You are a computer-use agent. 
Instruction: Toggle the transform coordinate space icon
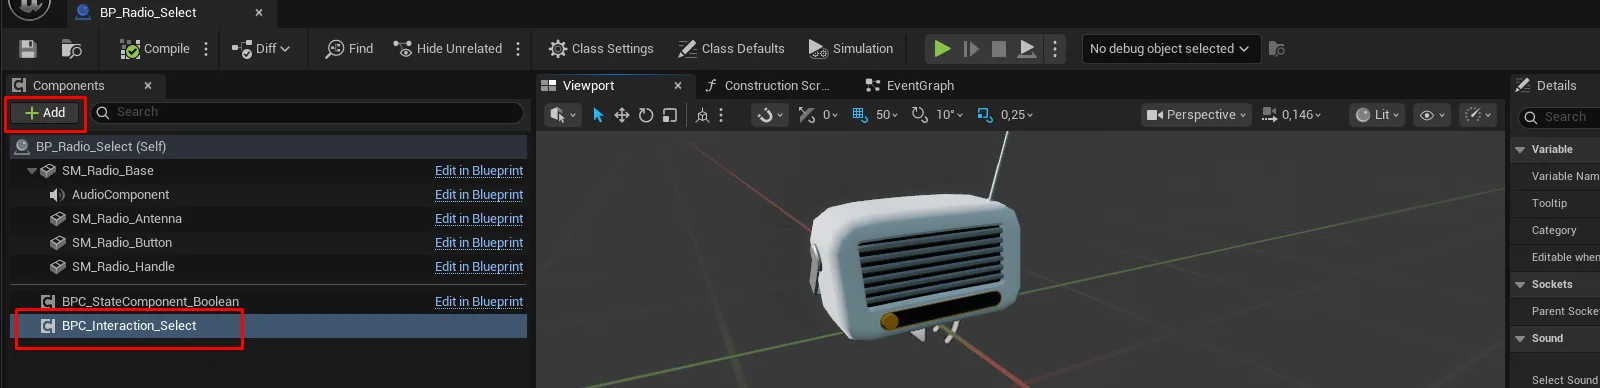[702, 115]
